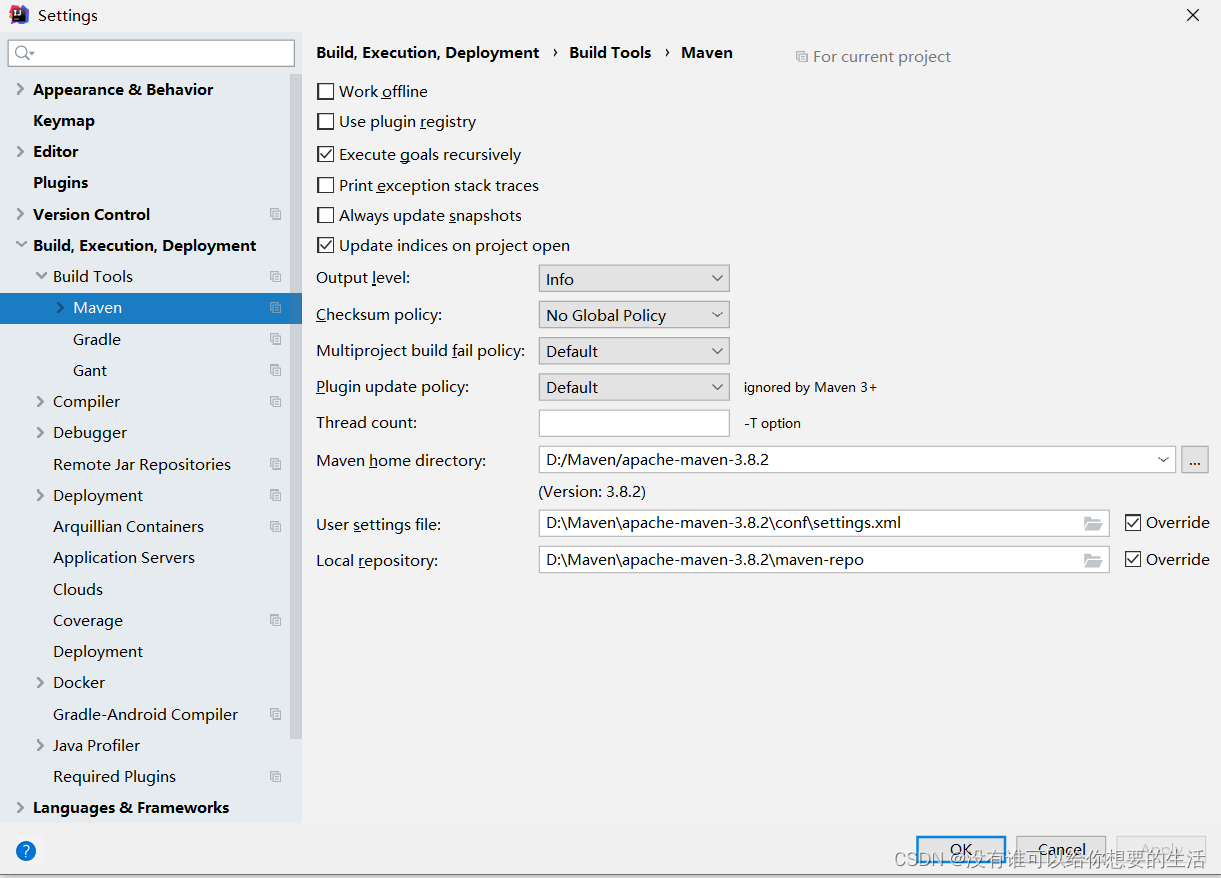Click browse (...) button for Maven home
1221x878 pixels.
pos(1195,460)
